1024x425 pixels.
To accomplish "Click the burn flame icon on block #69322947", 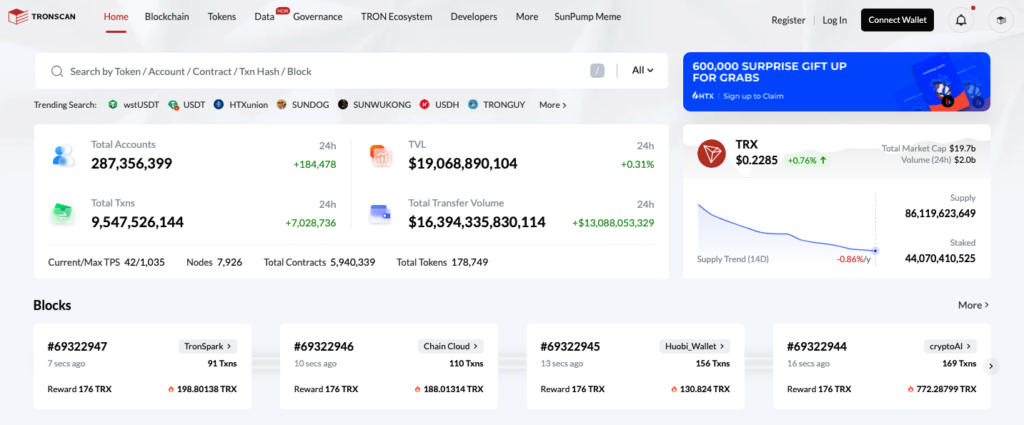I will point(171,389).
